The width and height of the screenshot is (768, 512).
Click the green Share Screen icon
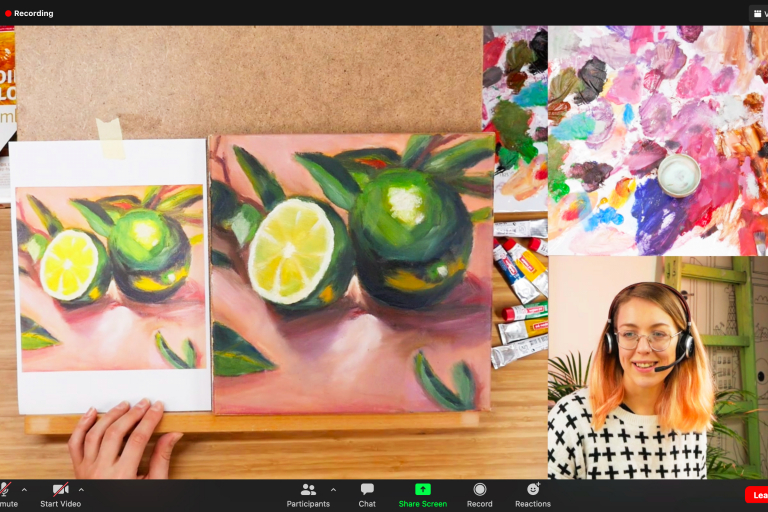(422, 489)
